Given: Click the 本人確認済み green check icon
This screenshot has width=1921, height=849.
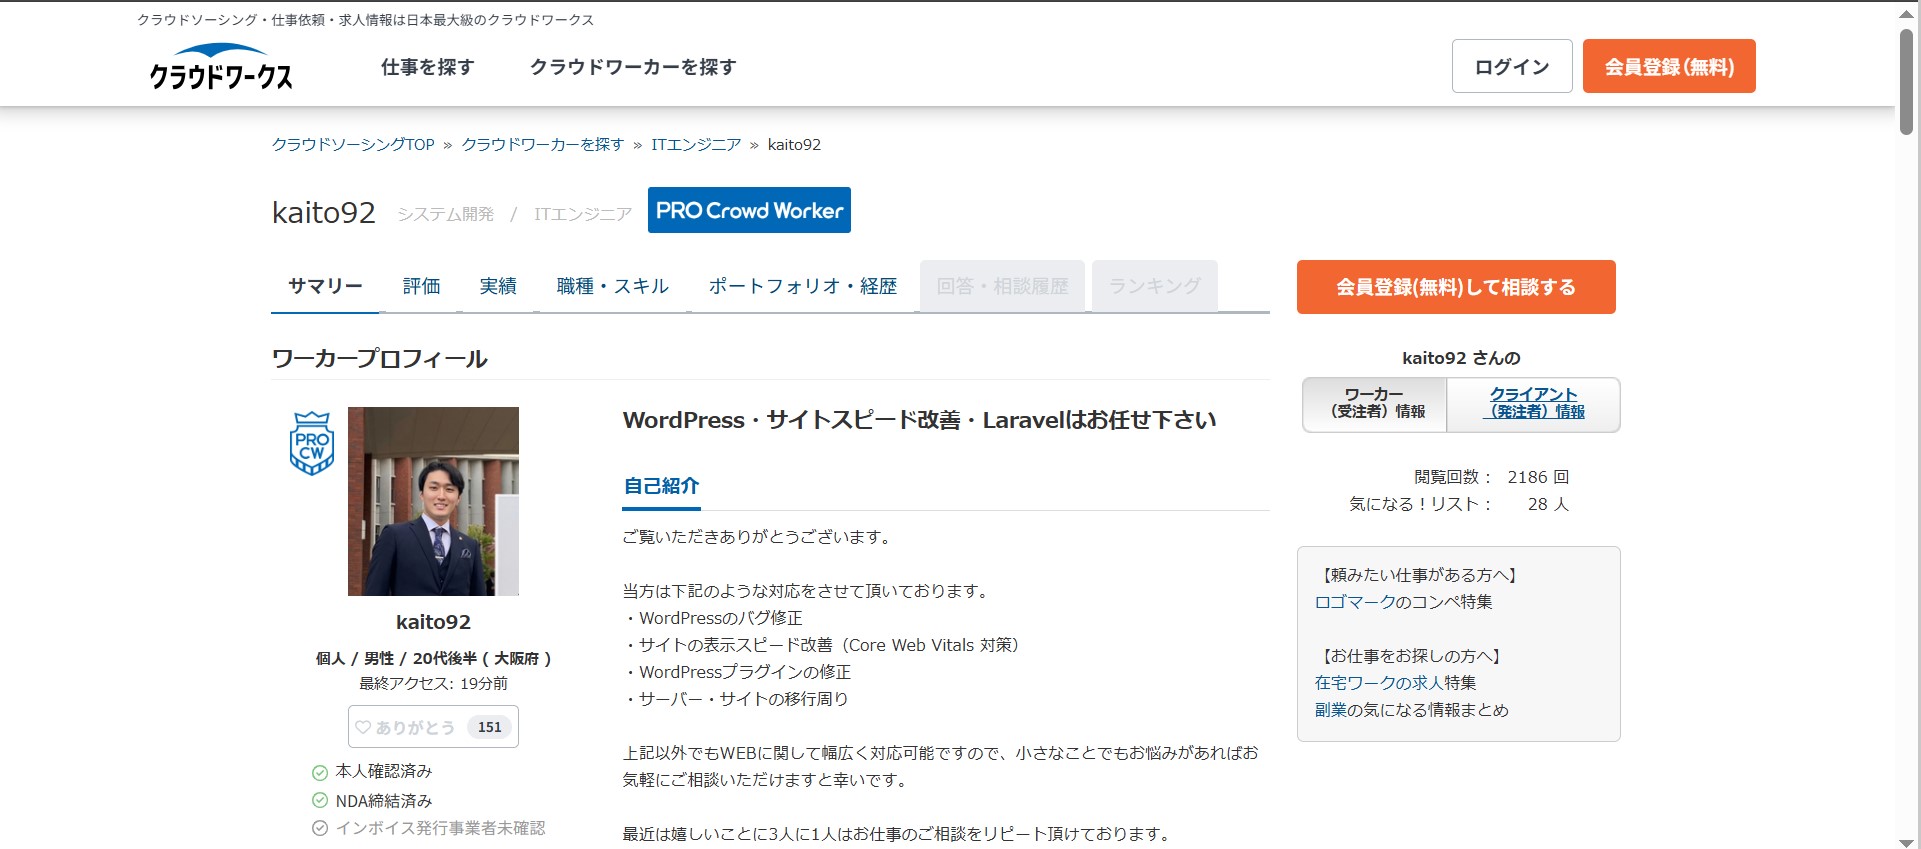Looking at the screenshot, I should tap(320, 772).
